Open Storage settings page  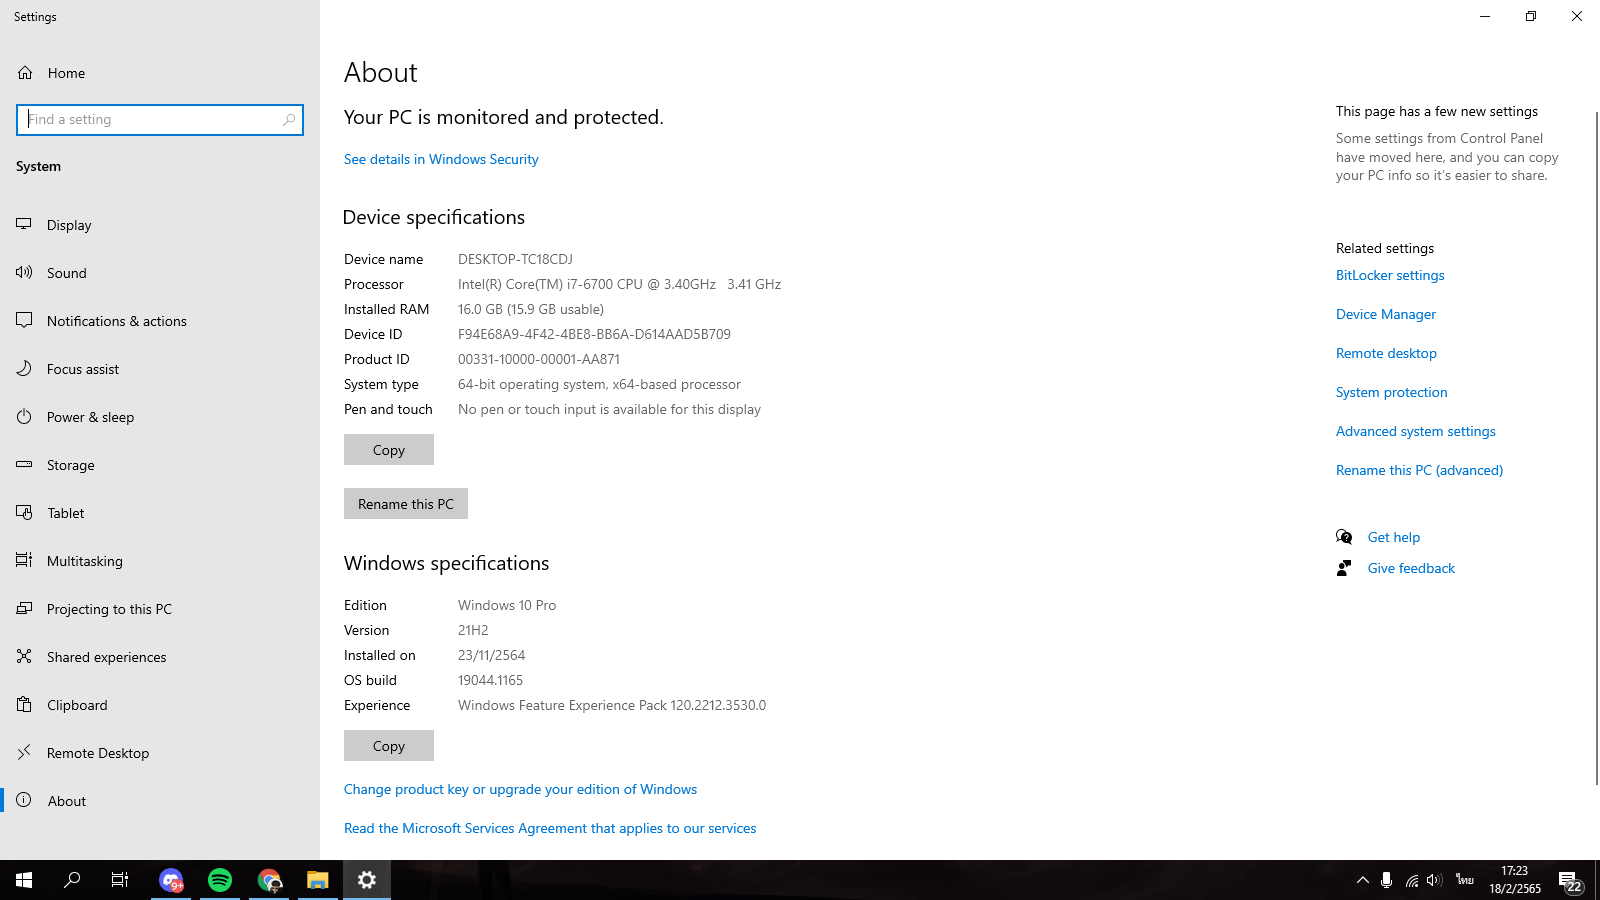pyautogui.click(x=160, y=465)
